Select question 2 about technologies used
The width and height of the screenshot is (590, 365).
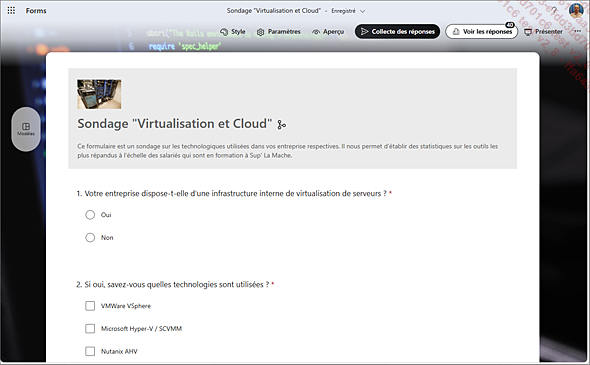pyautogui.click(x=175, y=284)
